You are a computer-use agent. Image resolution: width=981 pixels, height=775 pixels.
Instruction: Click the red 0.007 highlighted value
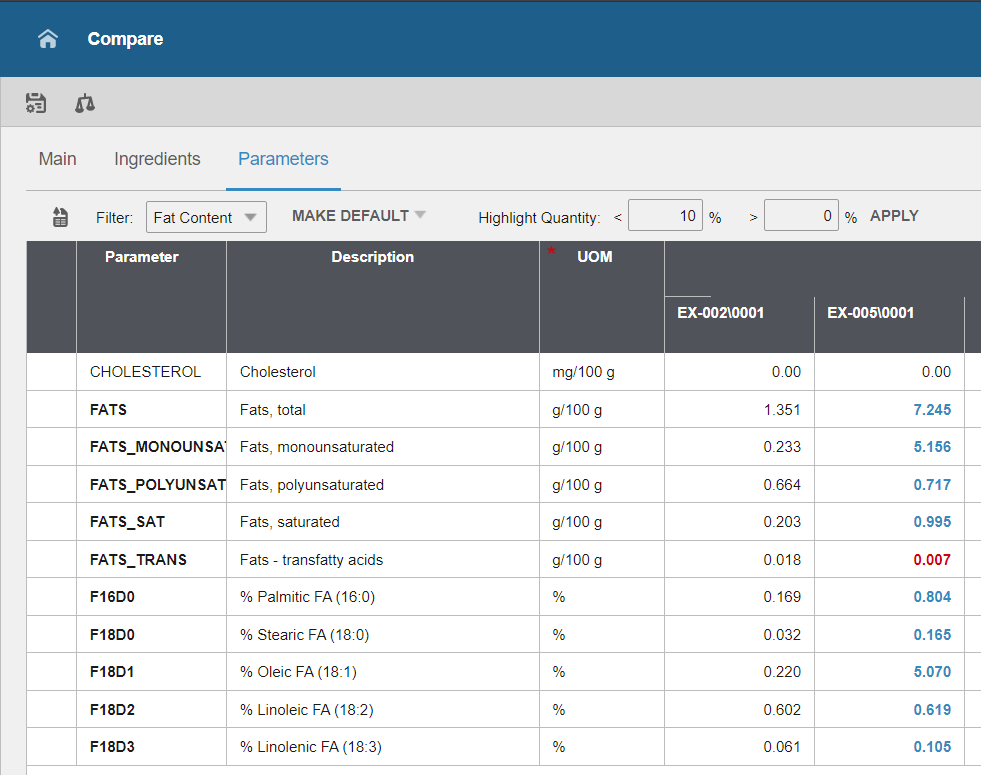(931, 560)
